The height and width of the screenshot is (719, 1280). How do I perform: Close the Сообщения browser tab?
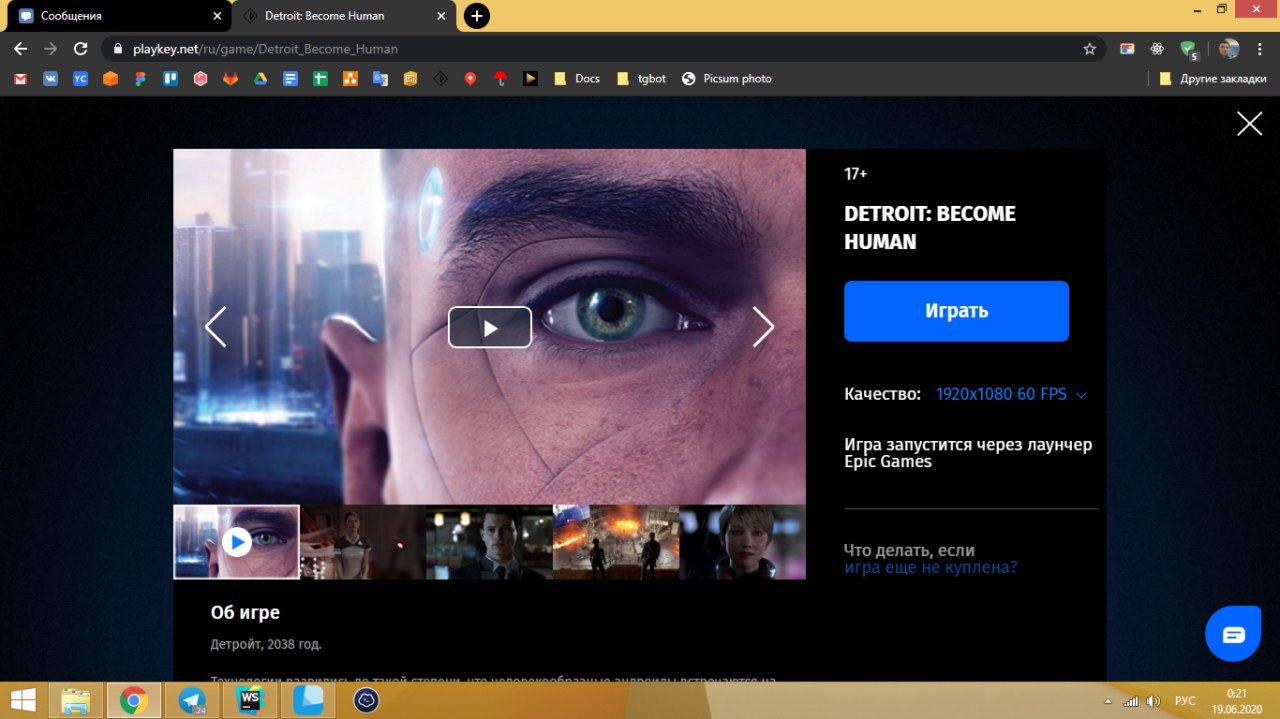[x=217, y=16]
